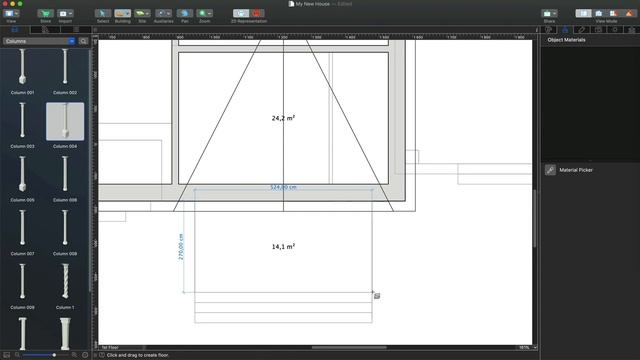640x360 pixels.
Task: Open the first inspector tab icon
Action: pos(549,29)
